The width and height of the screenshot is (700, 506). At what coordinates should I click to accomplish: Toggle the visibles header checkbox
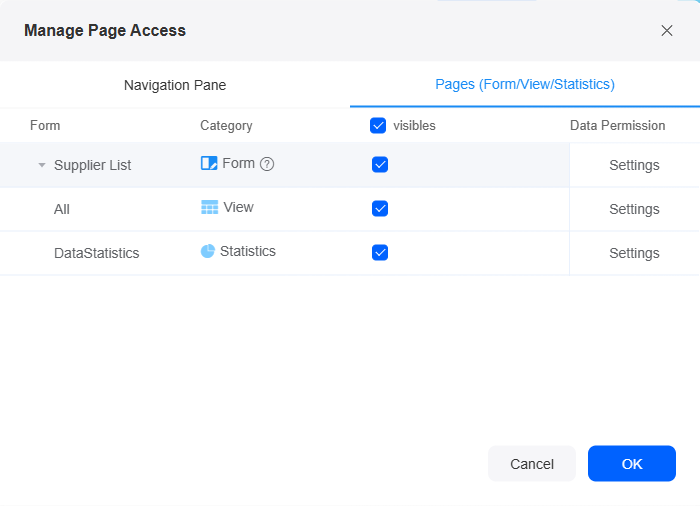pos(378,125)
